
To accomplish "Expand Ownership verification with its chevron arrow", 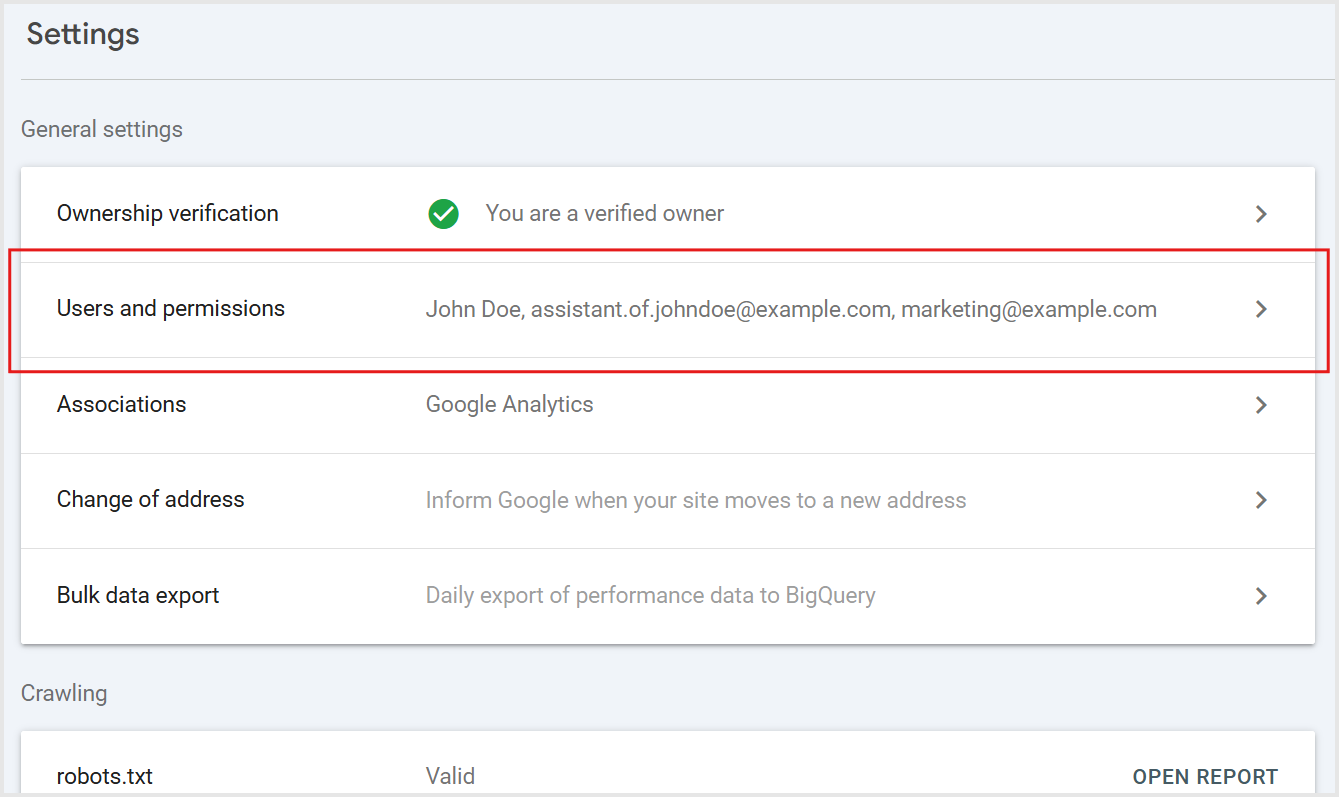I will point(1261,214).
